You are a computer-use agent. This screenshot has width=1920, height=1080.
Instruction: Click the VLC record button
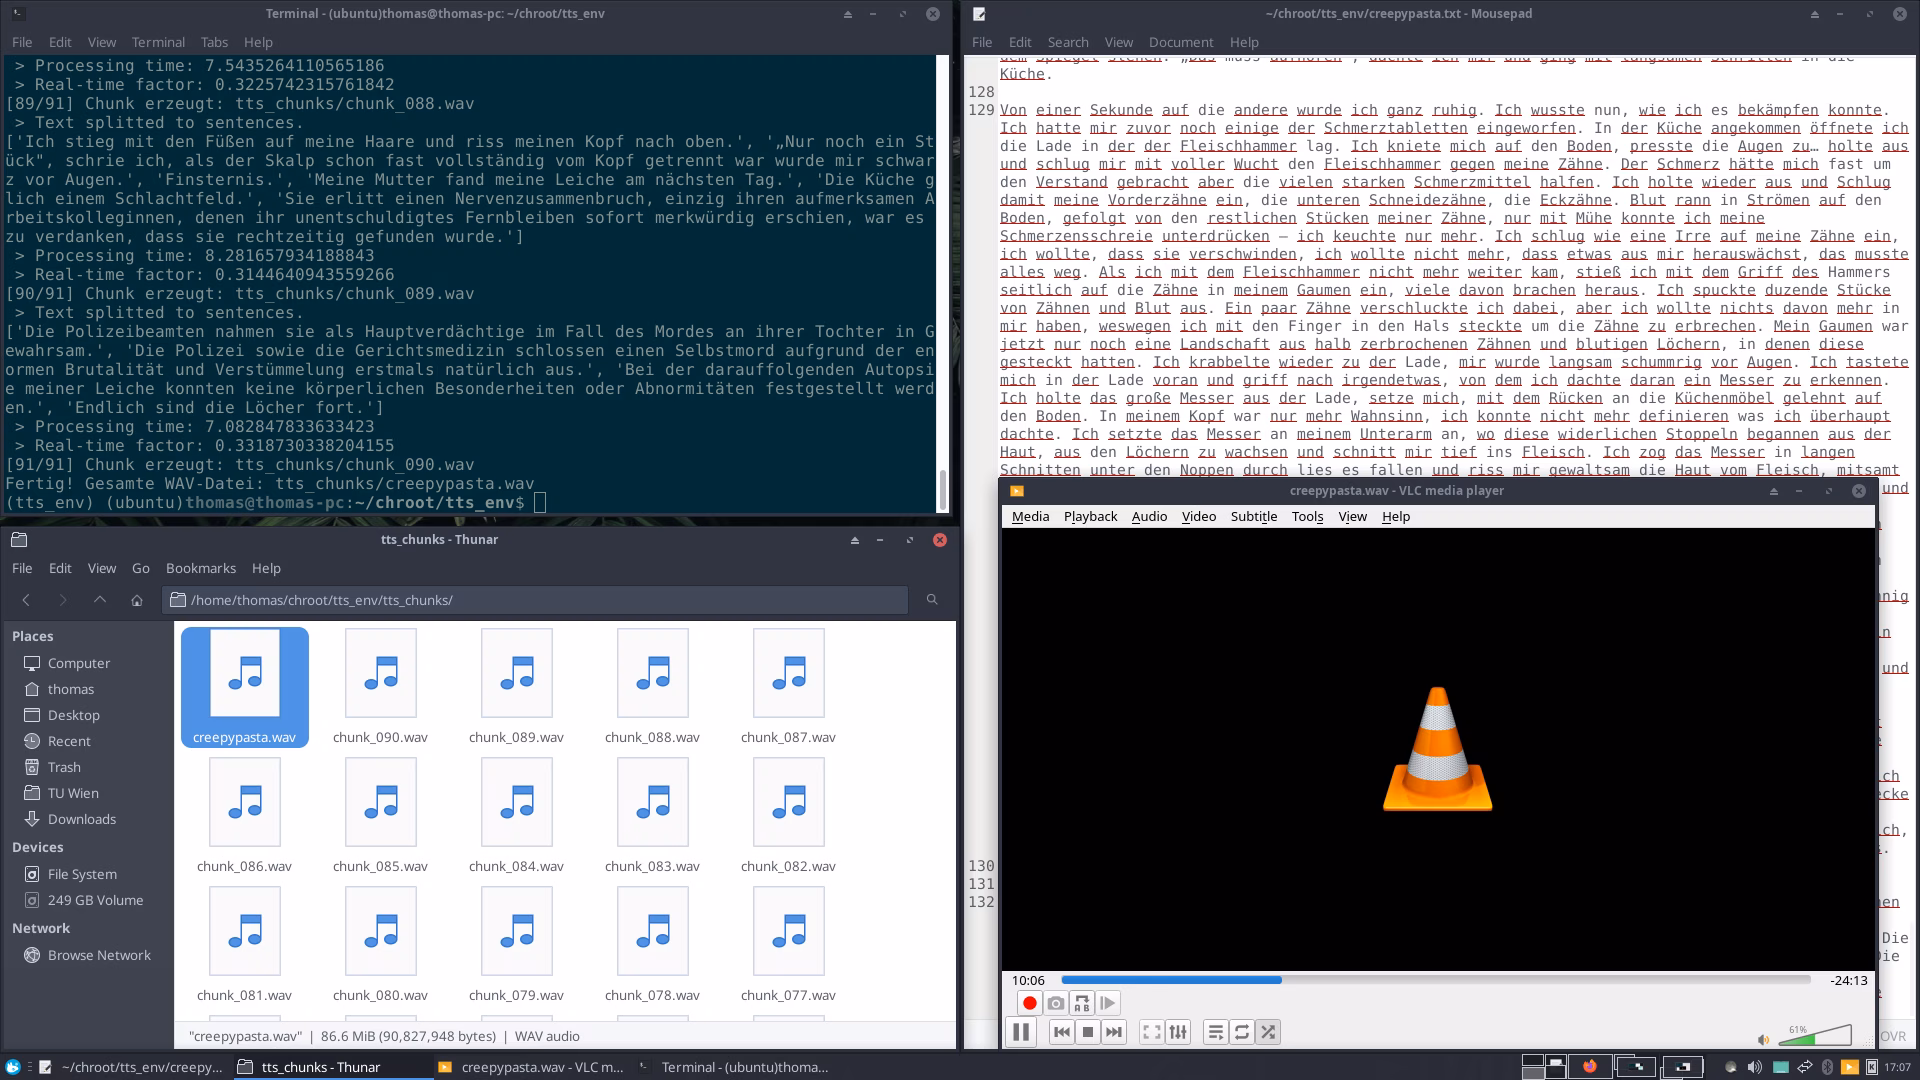click(1029, 1003)
